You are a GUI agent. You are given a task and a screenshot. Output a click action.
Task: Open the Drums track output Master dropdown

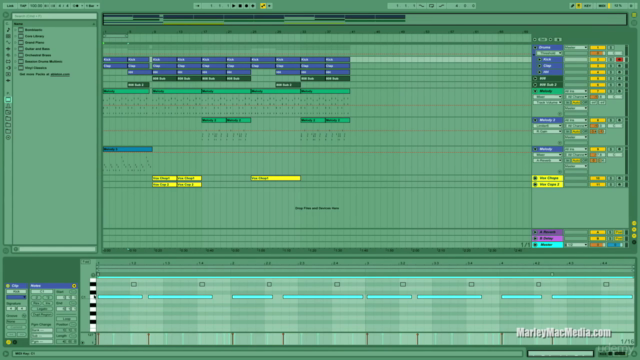[x=576, y=47]
